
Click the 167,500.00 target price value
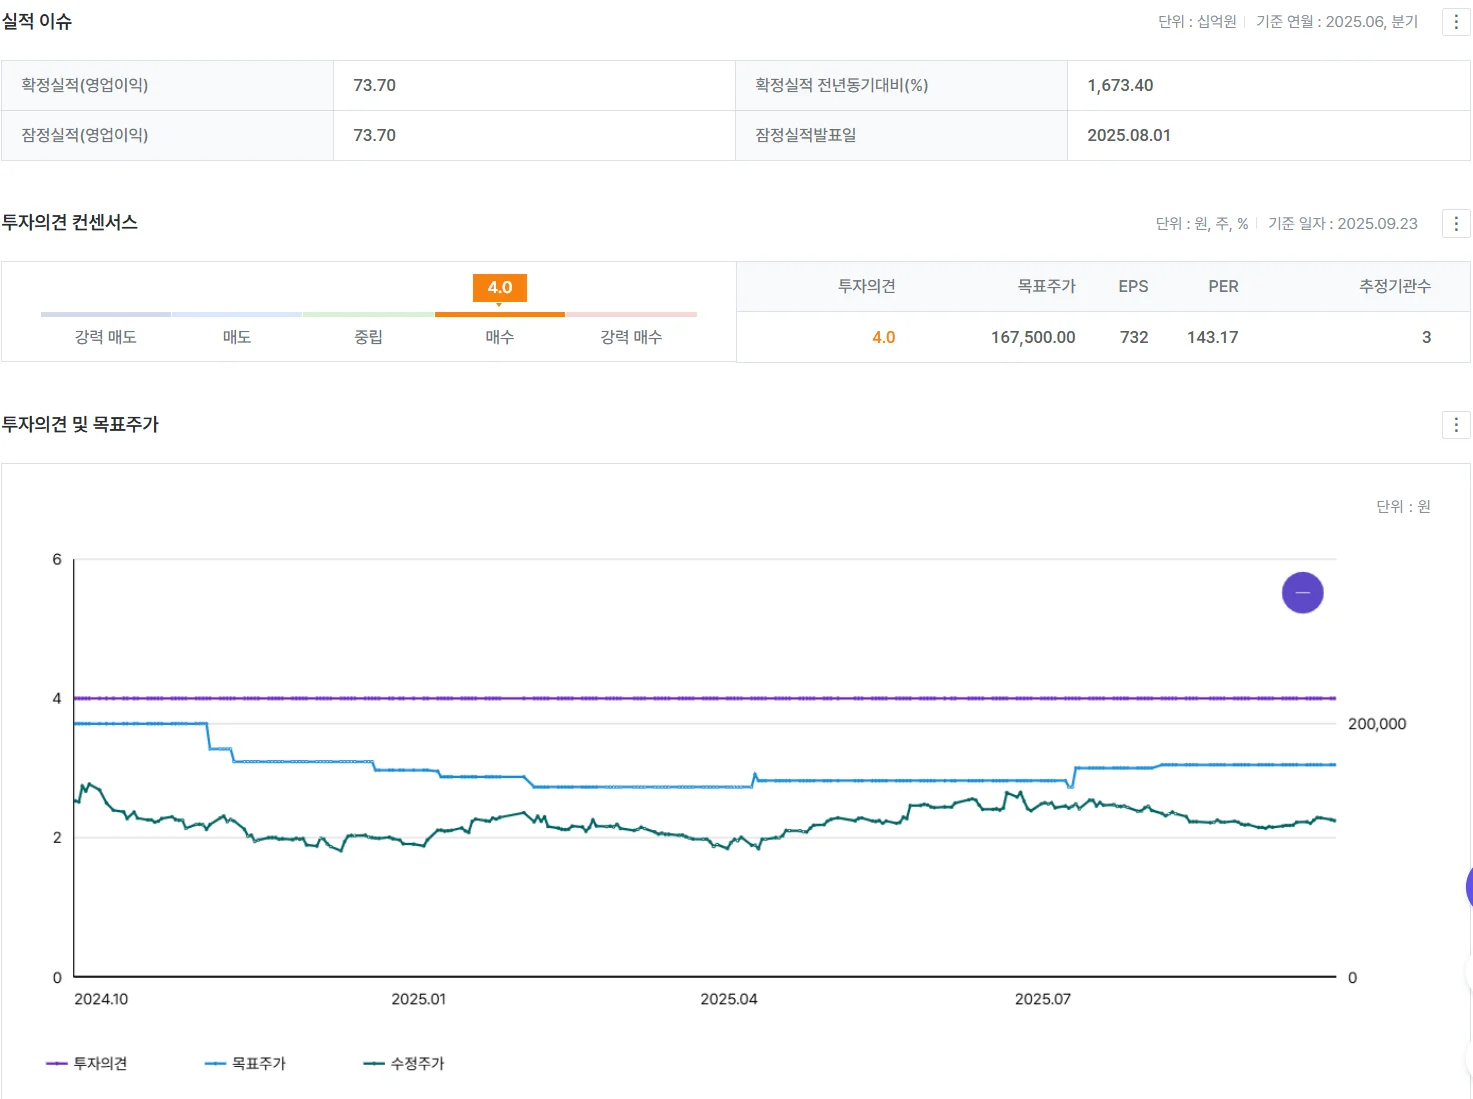(1033, 338)
